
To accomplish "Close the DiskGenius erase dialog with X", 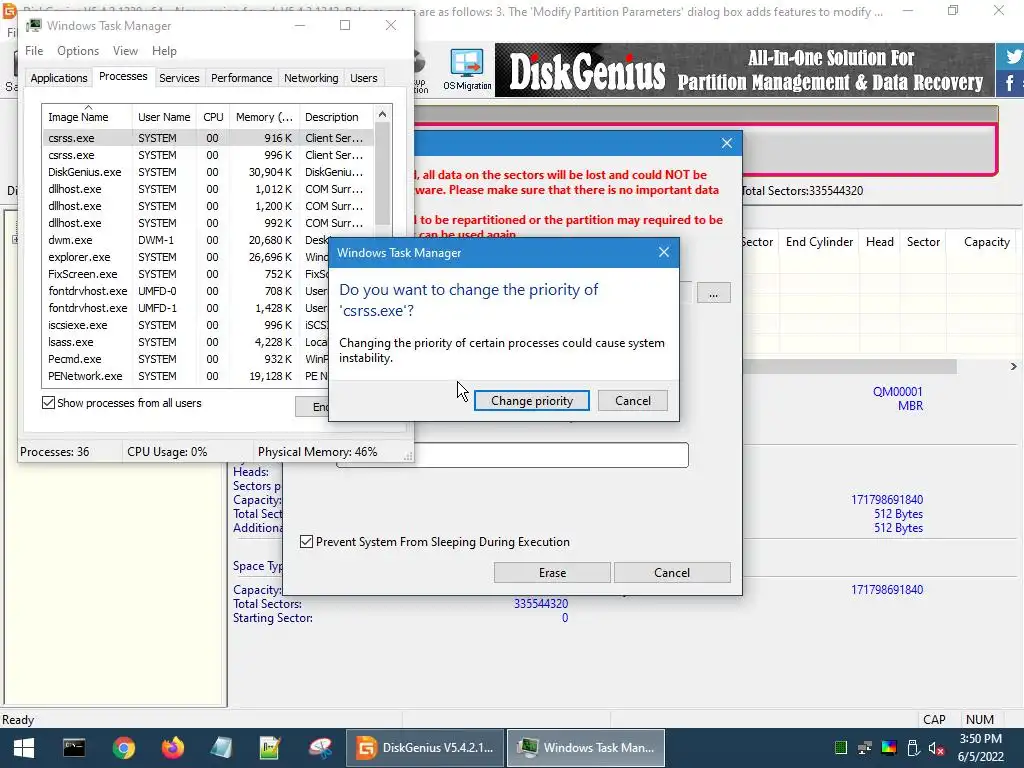I will pos(726,143).
